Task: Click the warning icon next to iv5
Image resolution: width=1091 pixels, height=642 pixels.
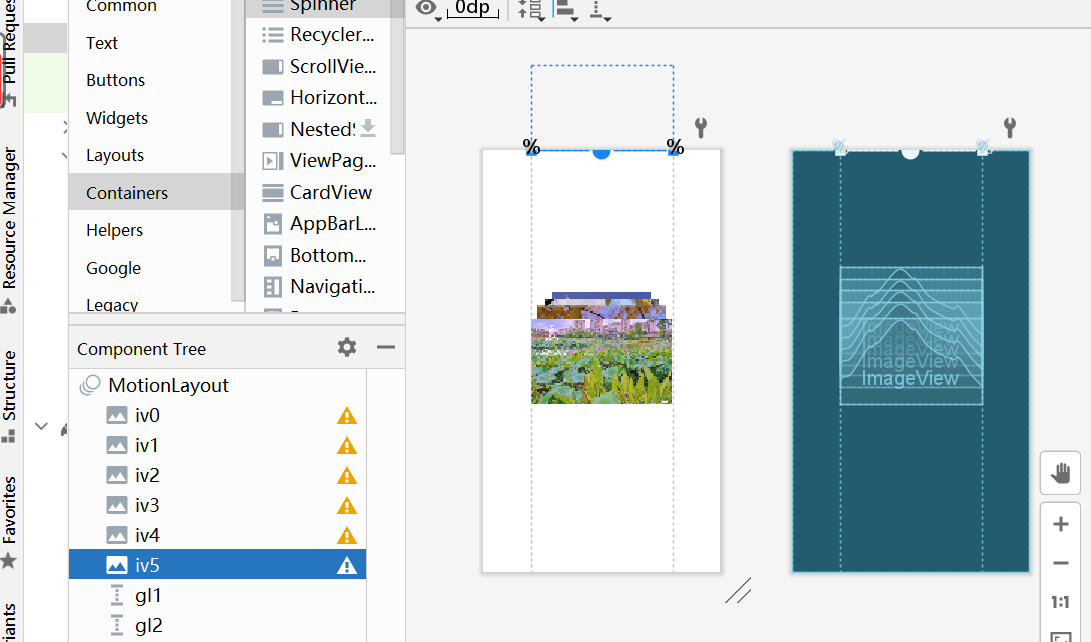Action: tap(346, 564)
